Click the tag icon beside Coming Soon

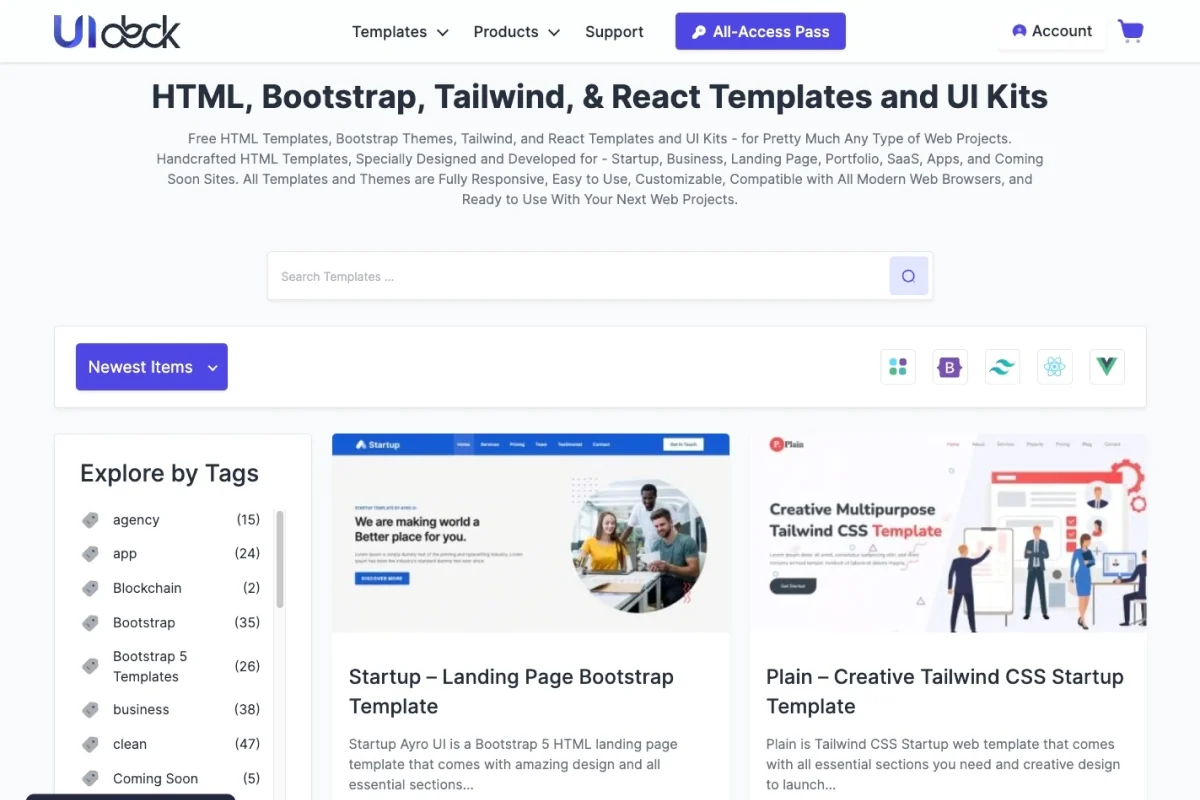click(x=90, y=779)
